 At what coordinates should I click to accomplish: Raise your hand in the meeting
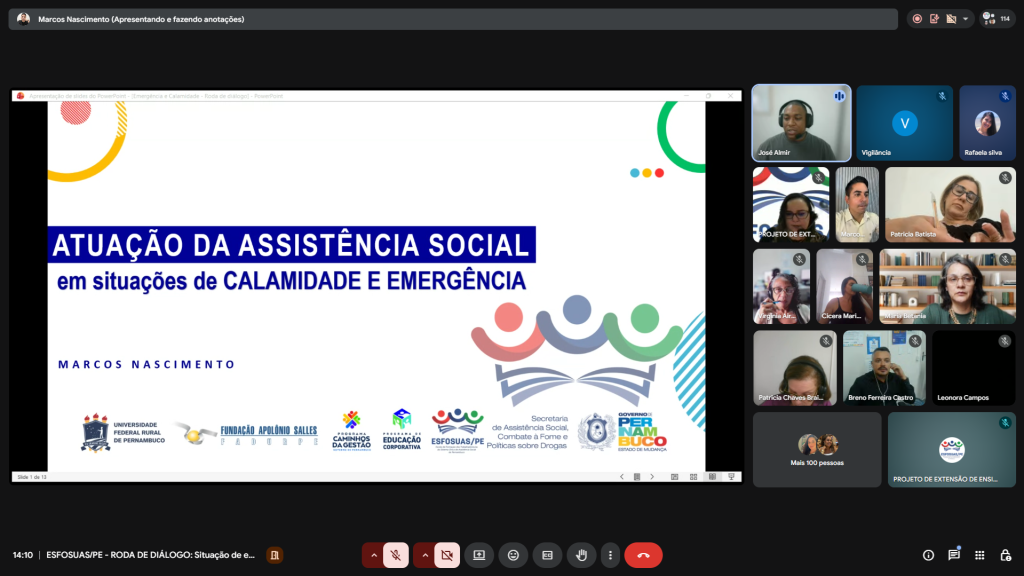click(580, 555)
